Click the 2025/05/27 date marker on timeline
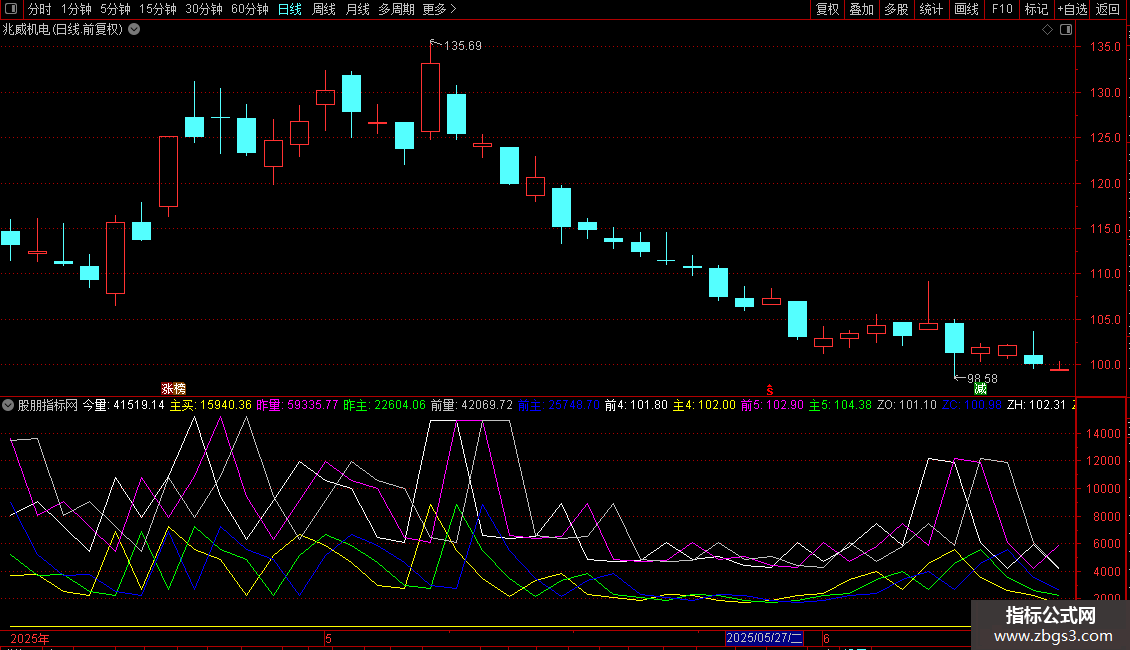The image size is (1130, 650). click(x=764, y=638)
